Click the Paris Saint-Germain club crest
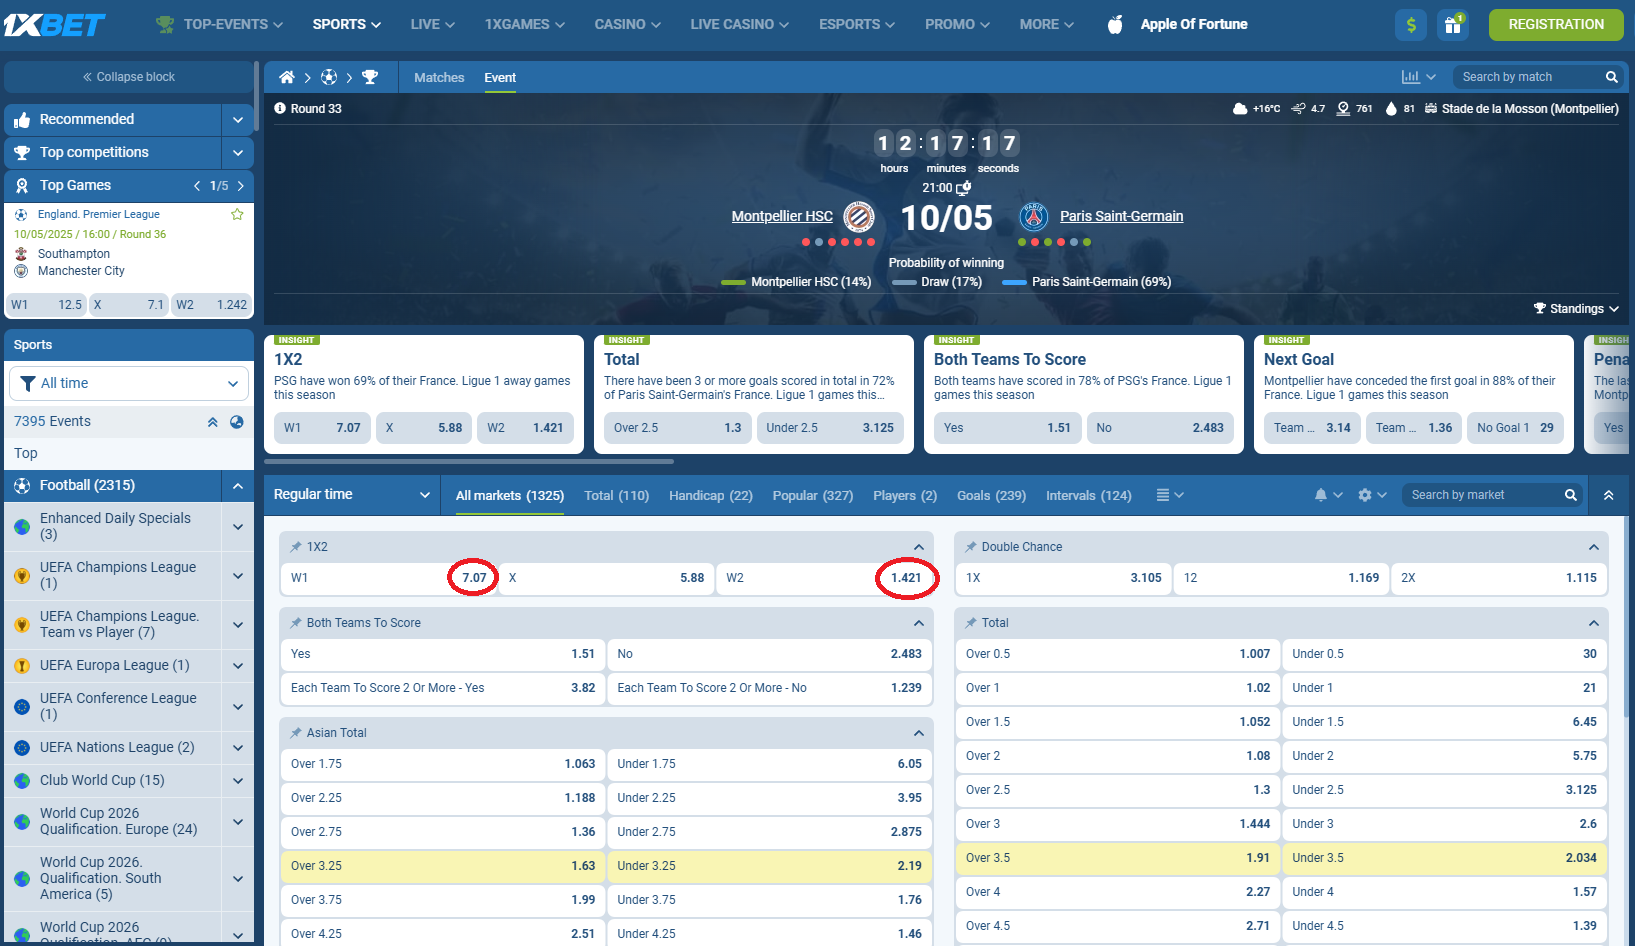 pos(1034,216)
